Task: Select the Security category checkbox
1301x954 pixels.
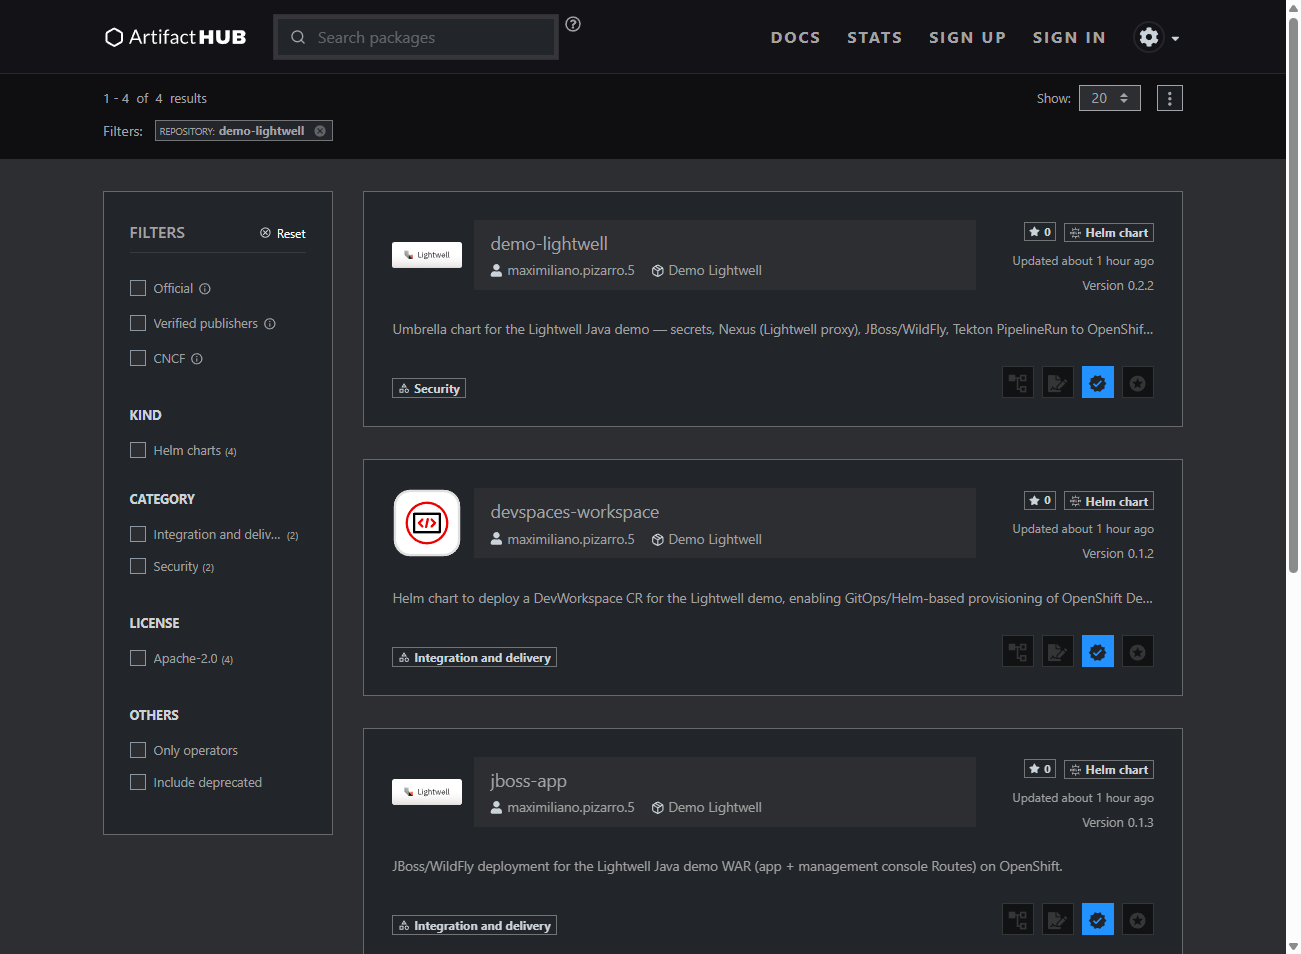Action: pos(138,566)
